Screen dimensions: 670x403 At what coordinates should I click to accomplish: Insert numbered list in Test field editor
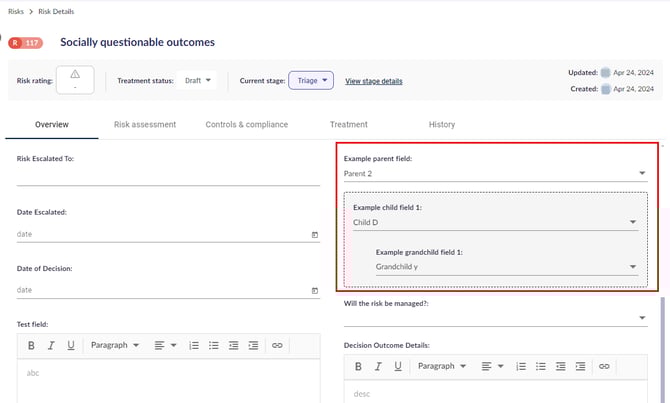point(194,345)
